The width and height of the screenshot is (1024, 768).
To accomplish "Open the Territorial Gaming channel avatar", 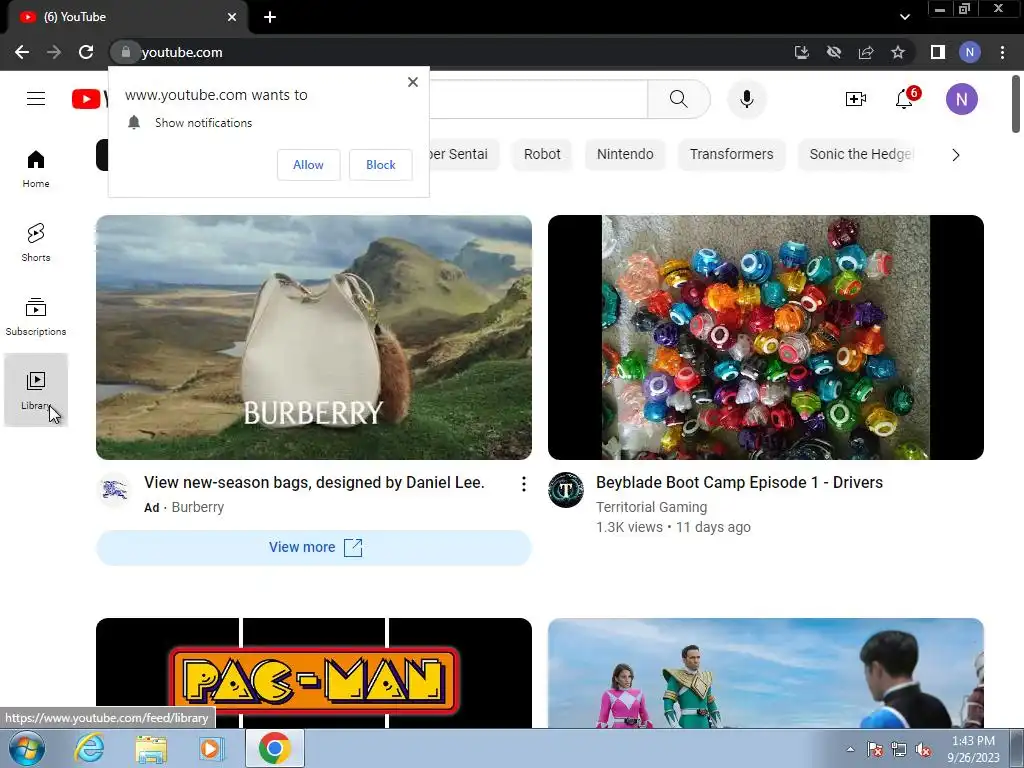I will pyautogui.click(x=566, y=490).
